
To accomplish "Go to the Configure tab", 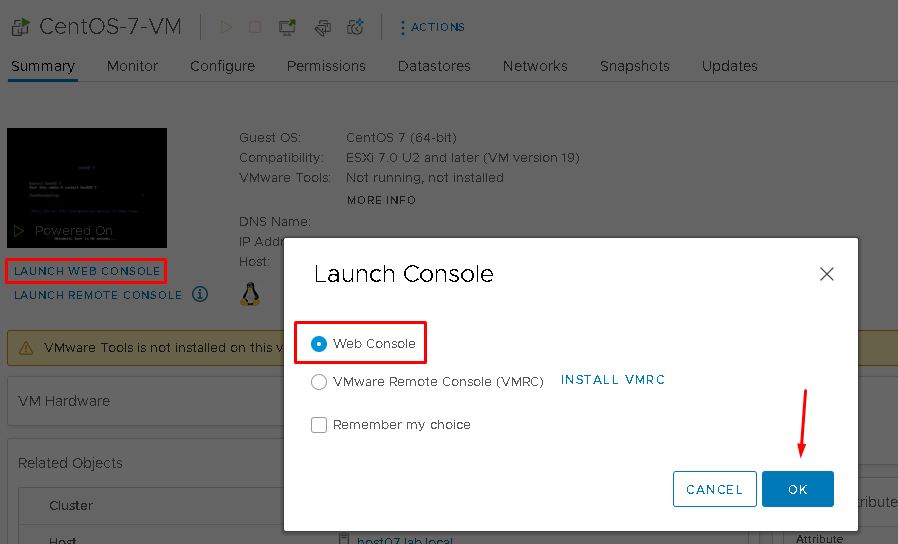I will (222, 66).
